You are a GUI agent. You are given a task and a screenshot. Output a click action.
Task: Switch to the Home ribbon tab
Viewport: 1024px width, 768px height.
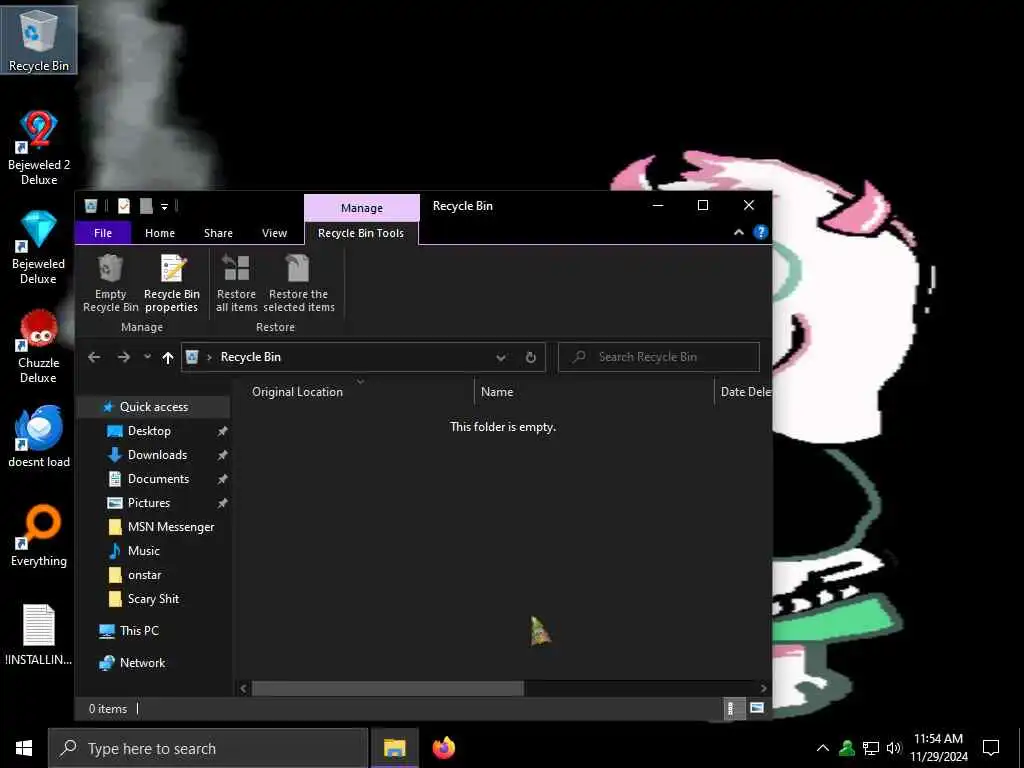(x=160, y=233)
